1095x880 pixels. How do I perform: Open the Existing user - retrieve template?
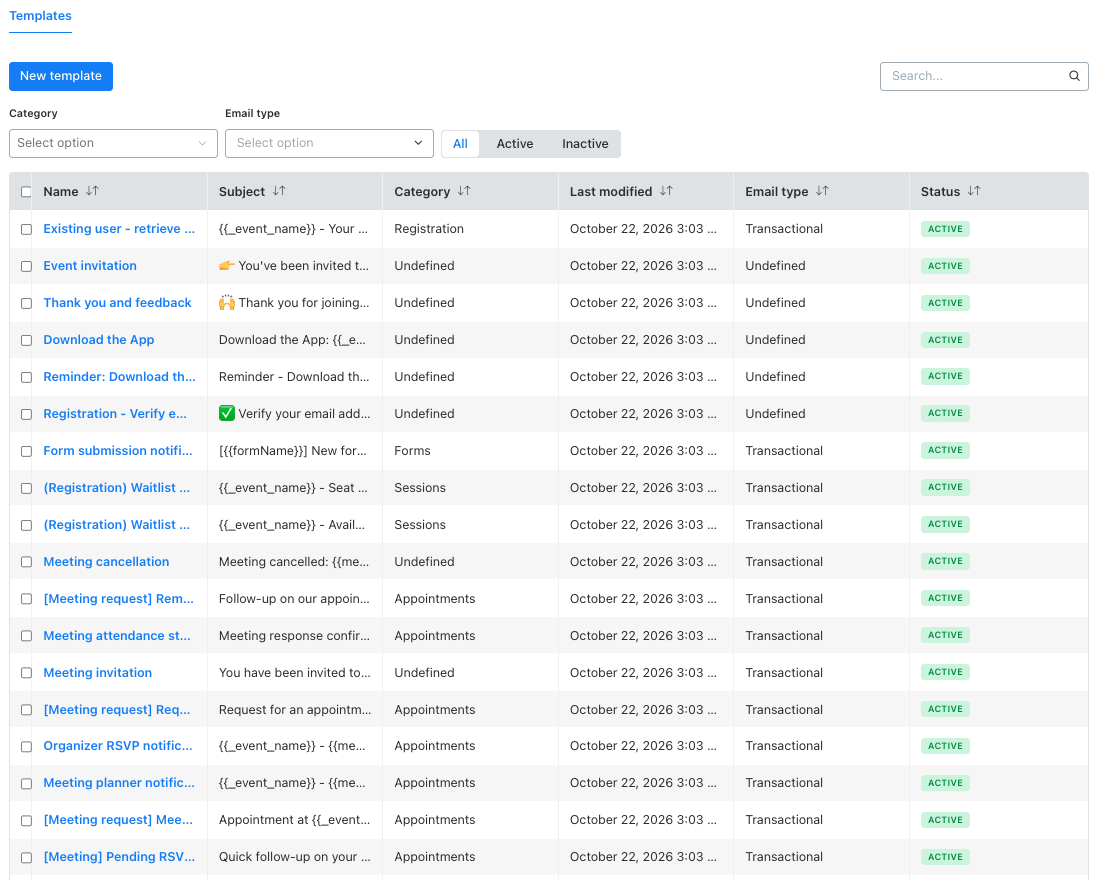[119, 229]
